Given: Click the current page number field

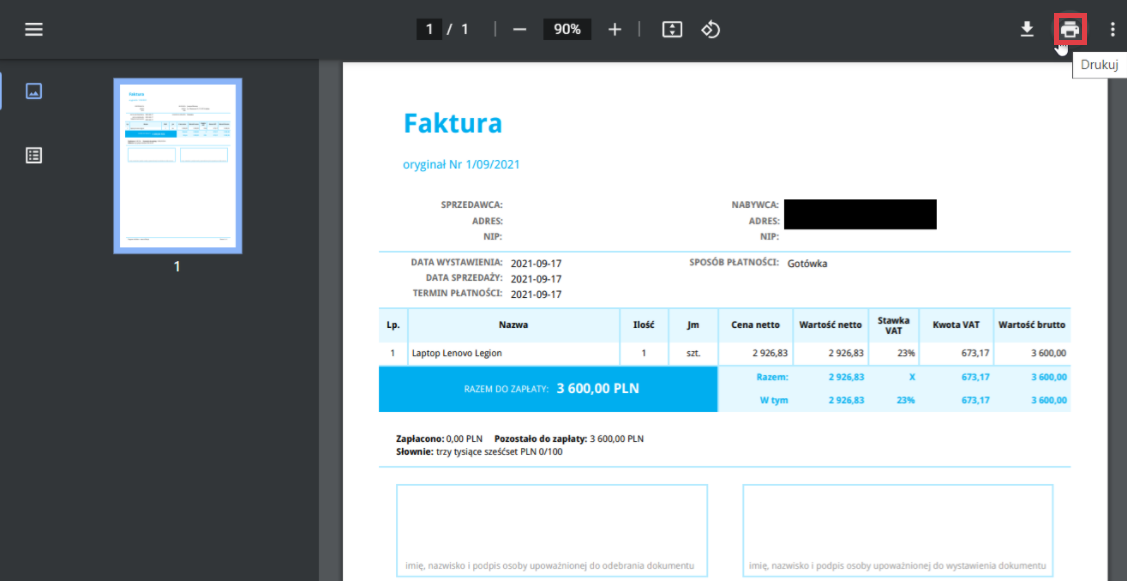Looking at the screenshot, I should click(429, 29).
